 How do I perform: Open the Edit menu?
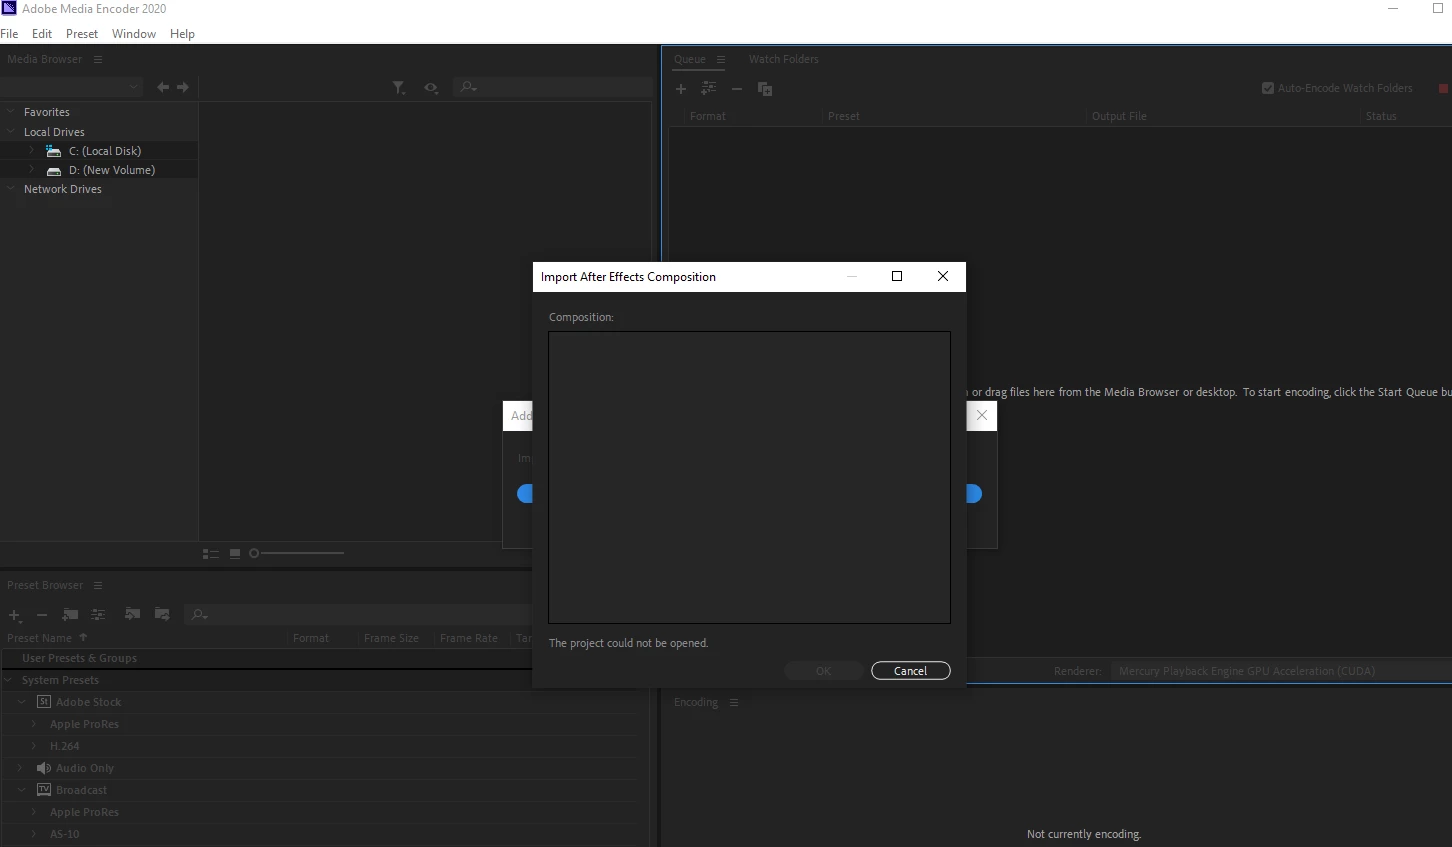42,33
